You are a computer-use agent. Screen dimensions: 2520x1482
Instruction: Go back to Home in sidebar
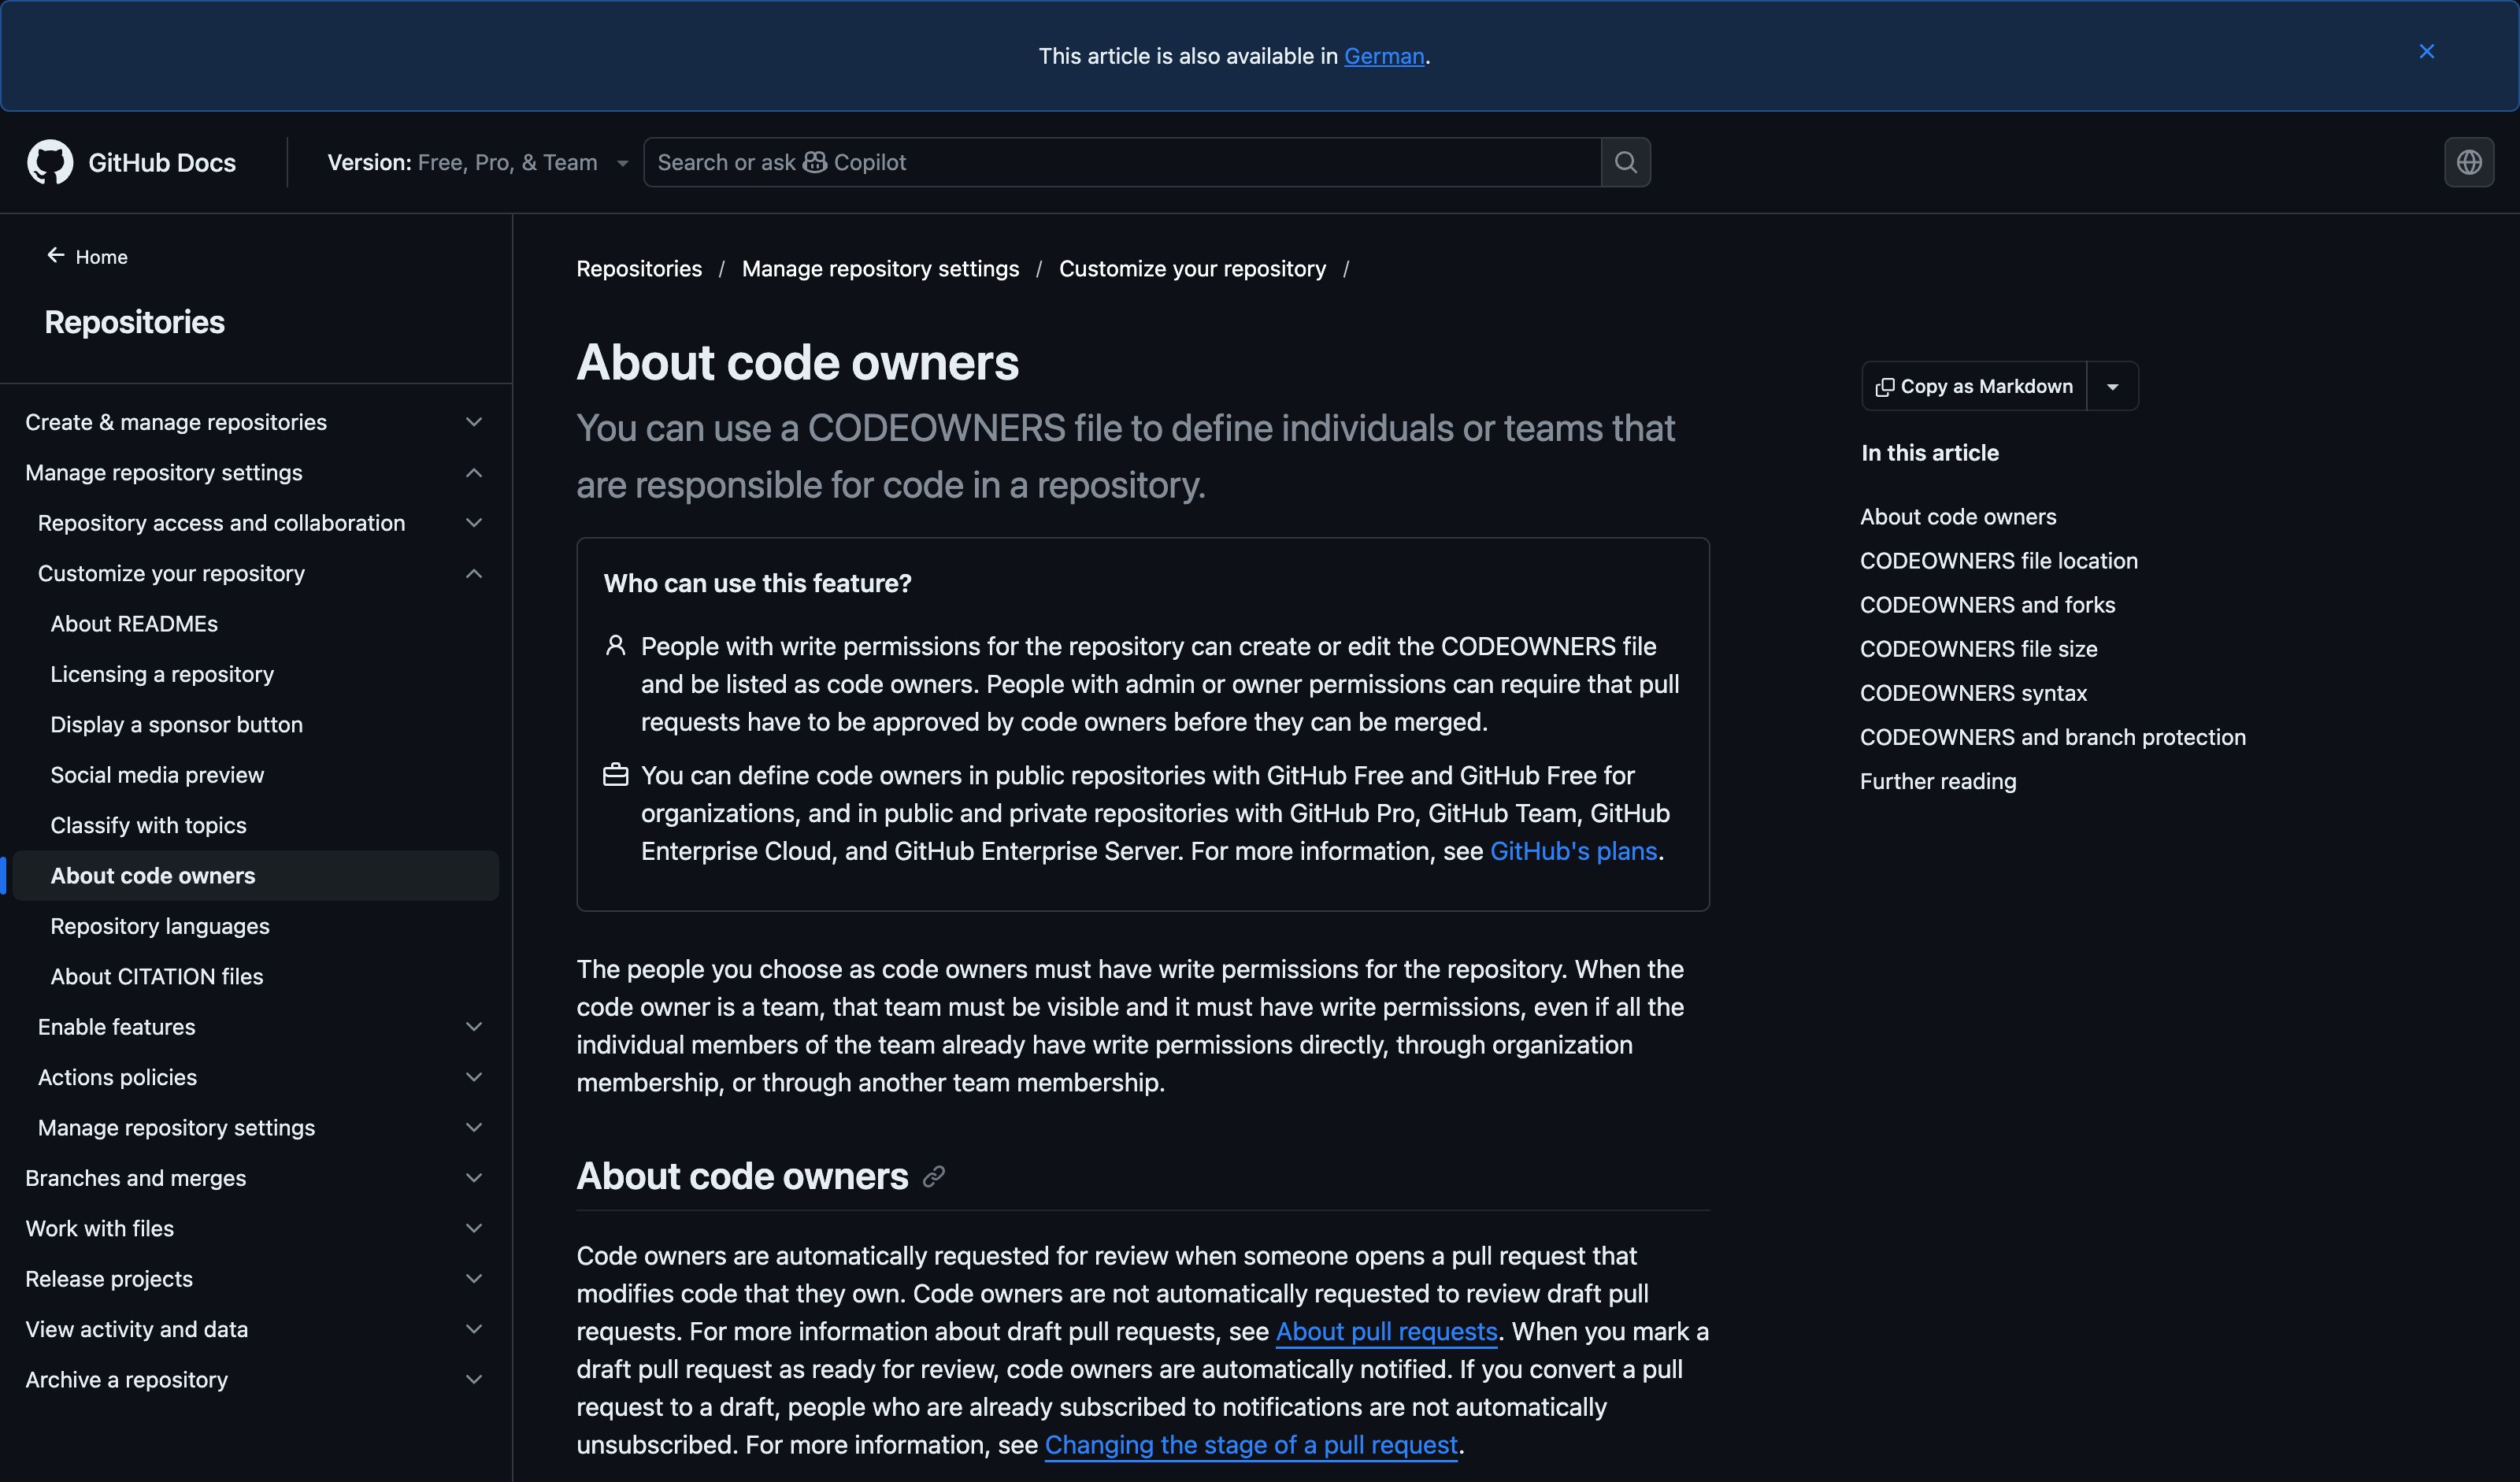click(x=87, y=257)
